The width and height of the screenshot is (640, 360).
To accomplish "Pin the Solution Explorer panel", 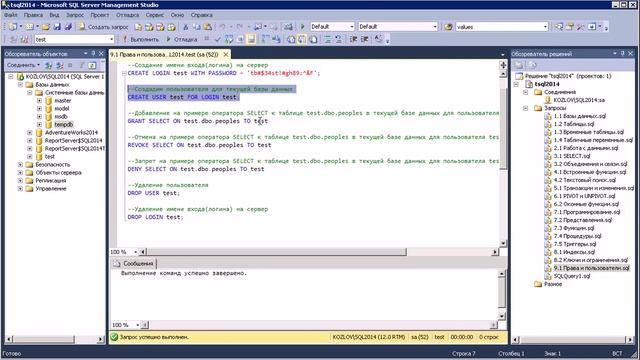I will click(622, 53).
